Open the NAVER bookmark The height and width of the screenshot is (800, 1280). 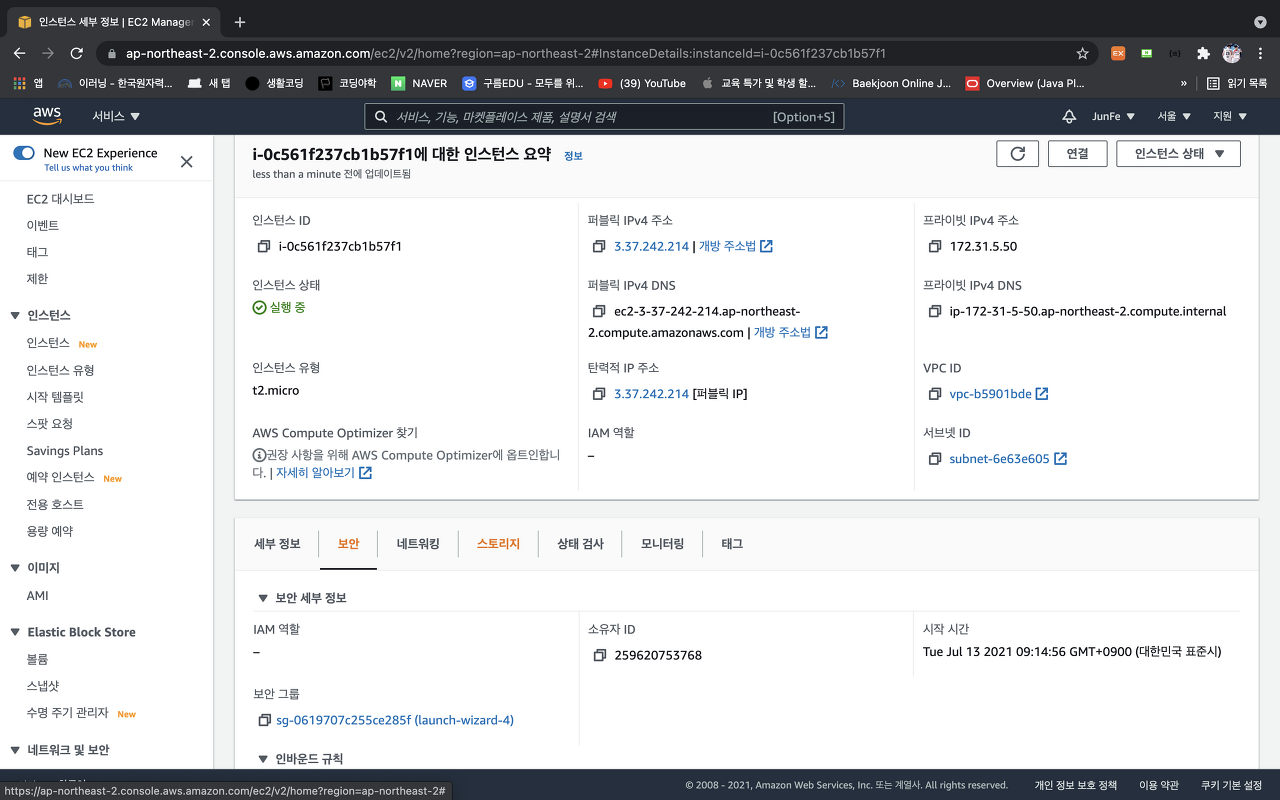419,83
